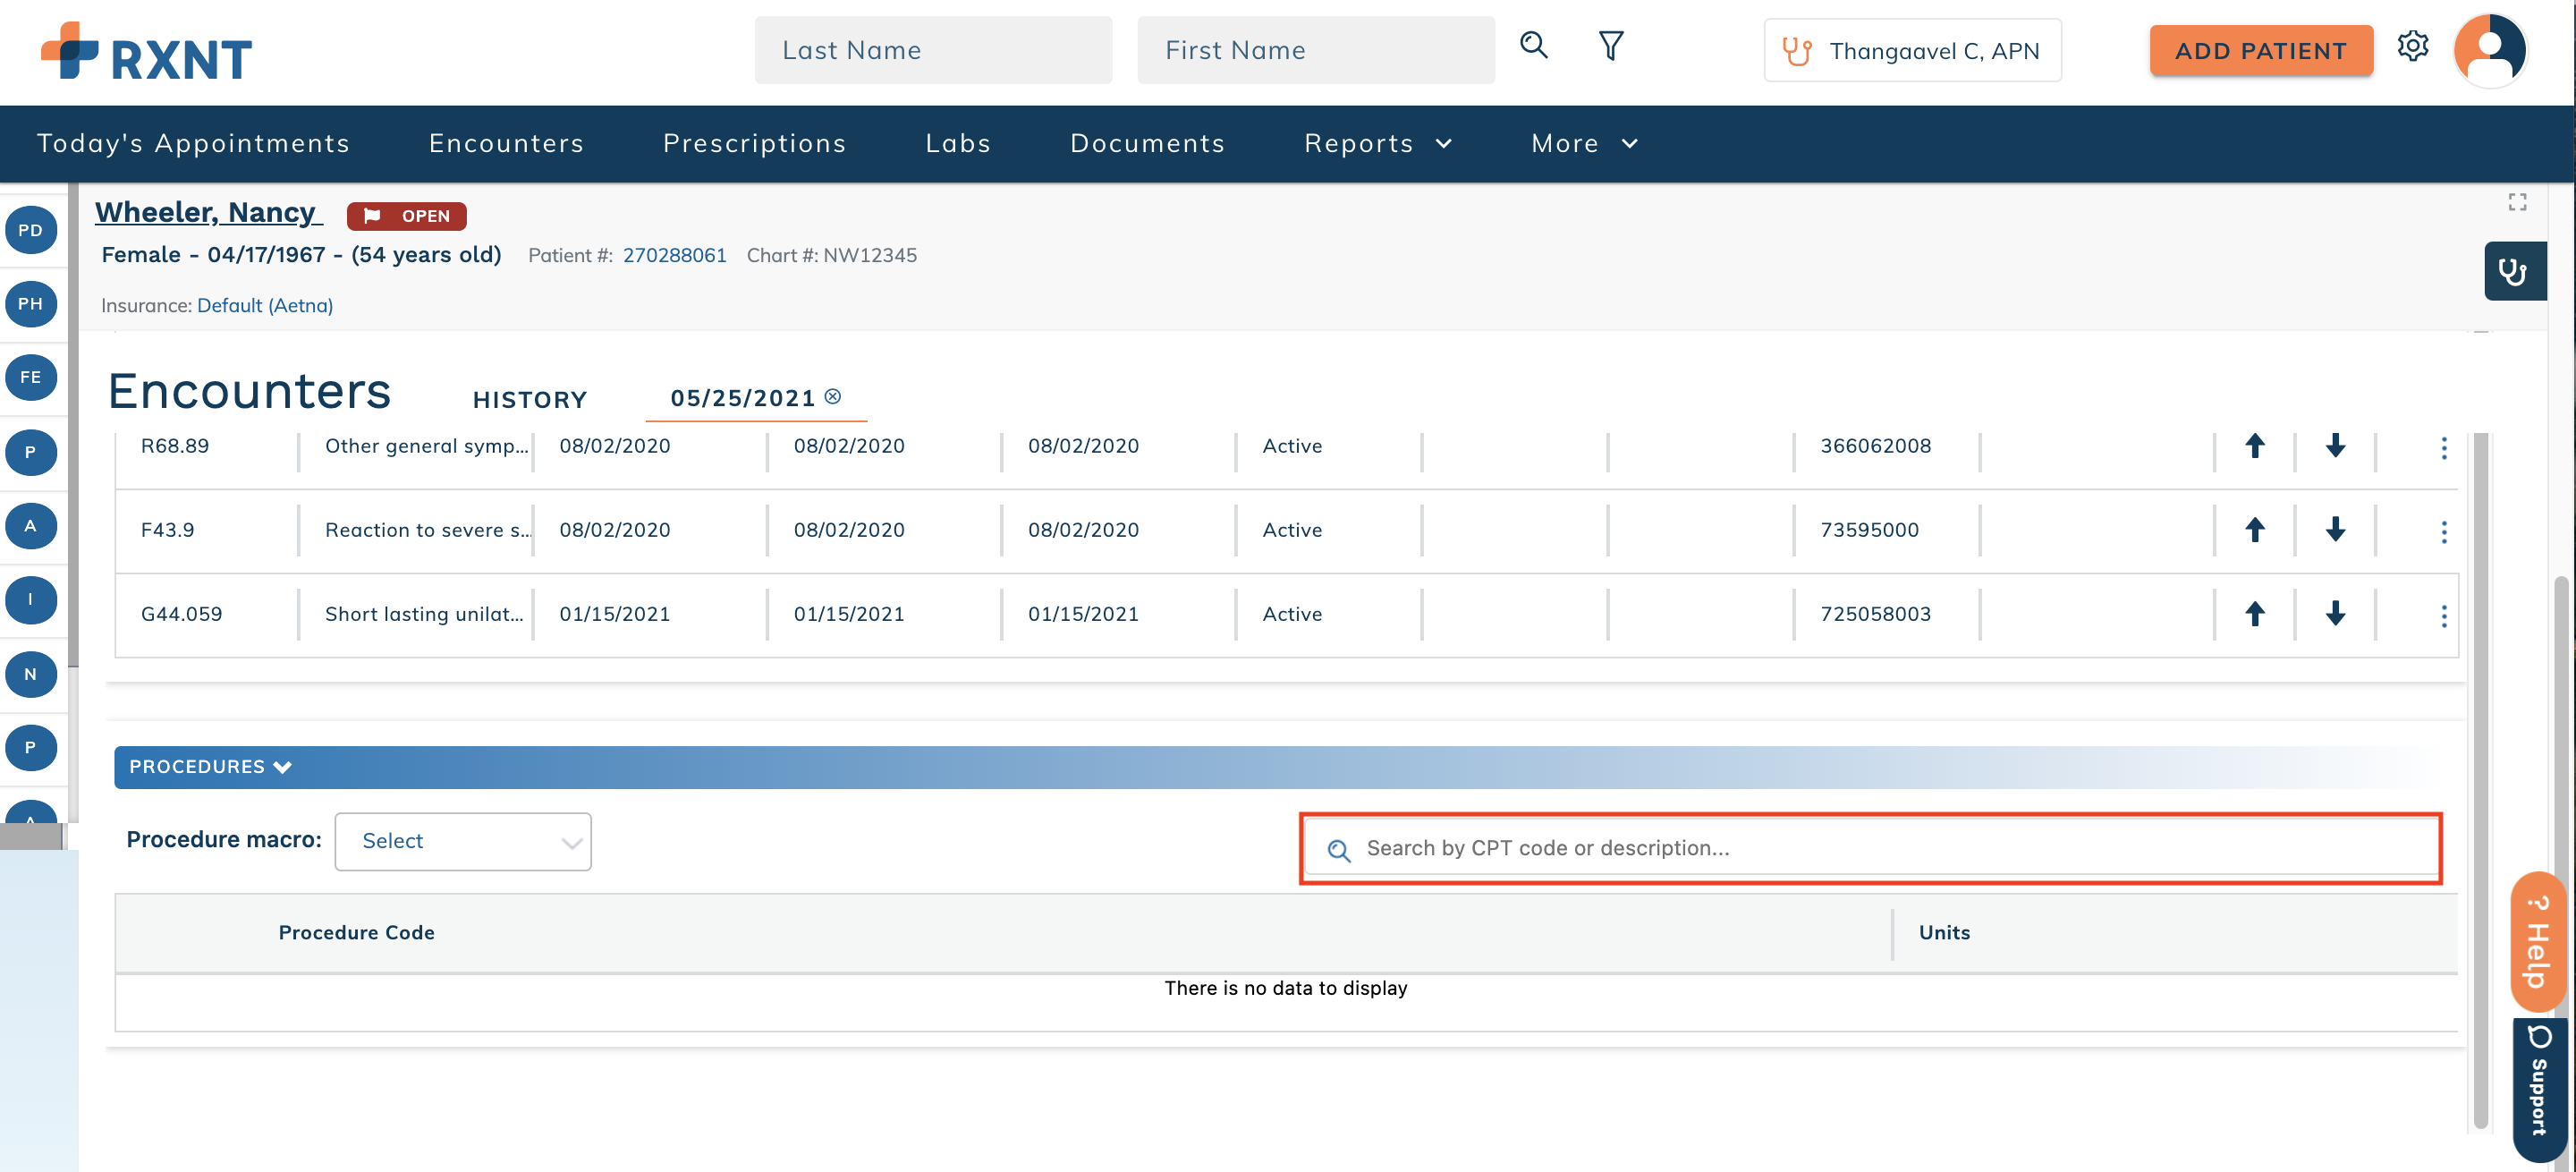The image size is (2576, 1172).
Task: Click the CPT code search field
Action: tap(1871, 849)
